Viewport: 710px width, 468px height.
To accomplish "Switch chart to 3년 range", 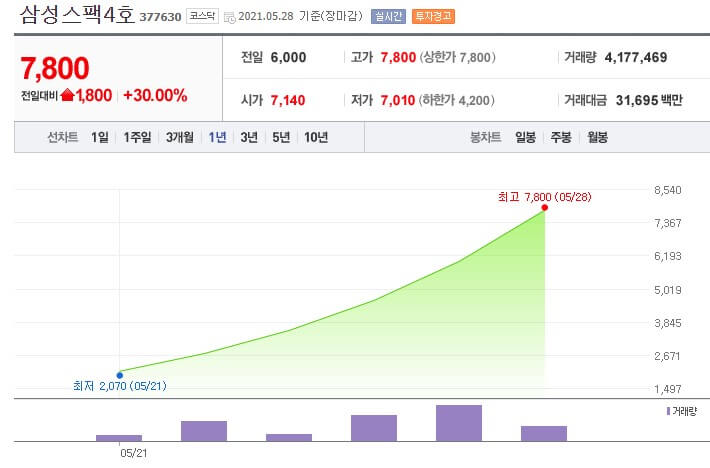I will pyautogui.click(x=249, y=137).
